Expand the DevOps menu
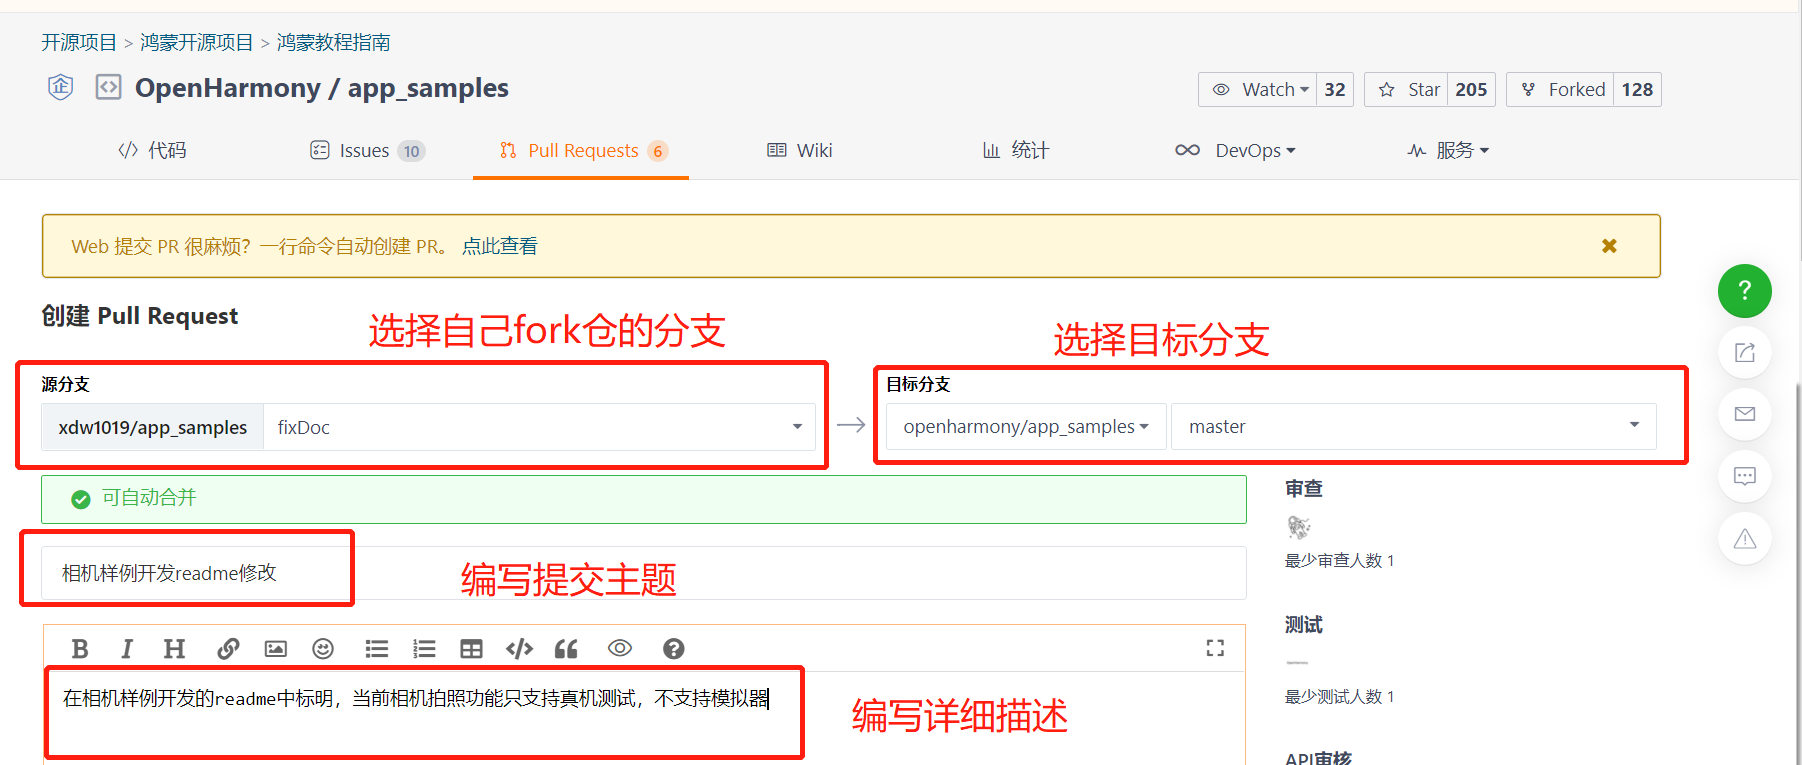The image size is (1802, 765). click(1236, 150)
